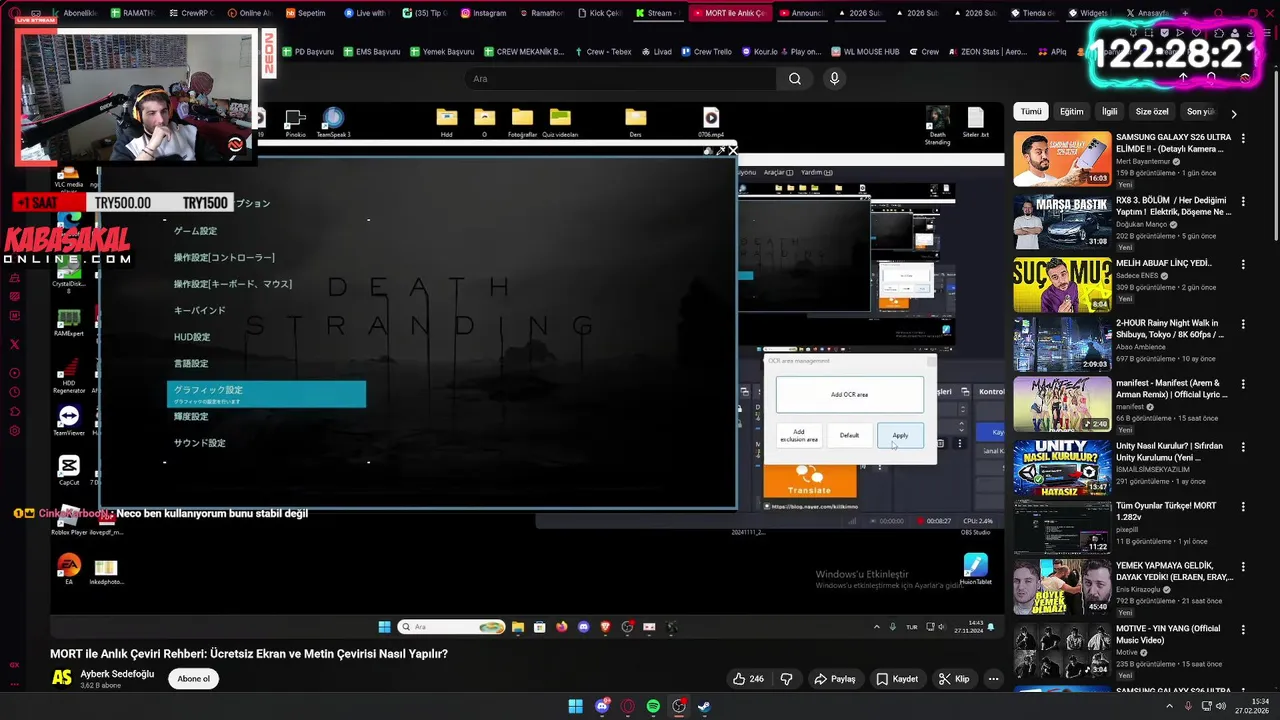Open Discord from the taskbar

pyautogui.click(x=602, y=706)
